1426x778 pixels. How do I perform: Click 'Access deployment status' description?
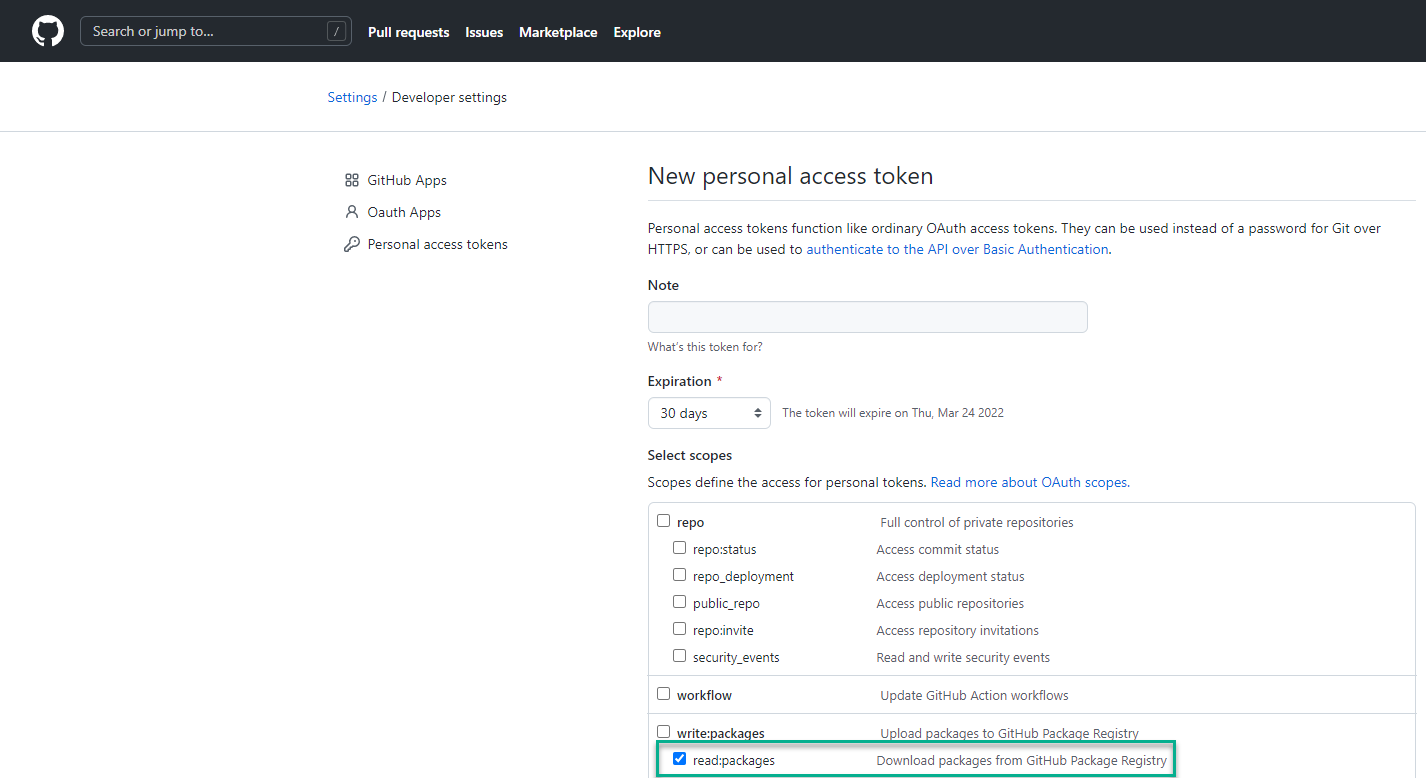pos(950,576)
